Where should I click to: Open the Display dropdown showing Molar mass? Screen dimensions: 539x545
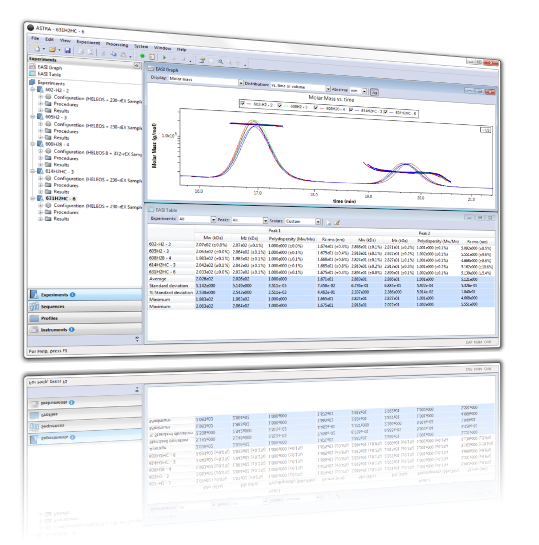(x=206, y=81)
